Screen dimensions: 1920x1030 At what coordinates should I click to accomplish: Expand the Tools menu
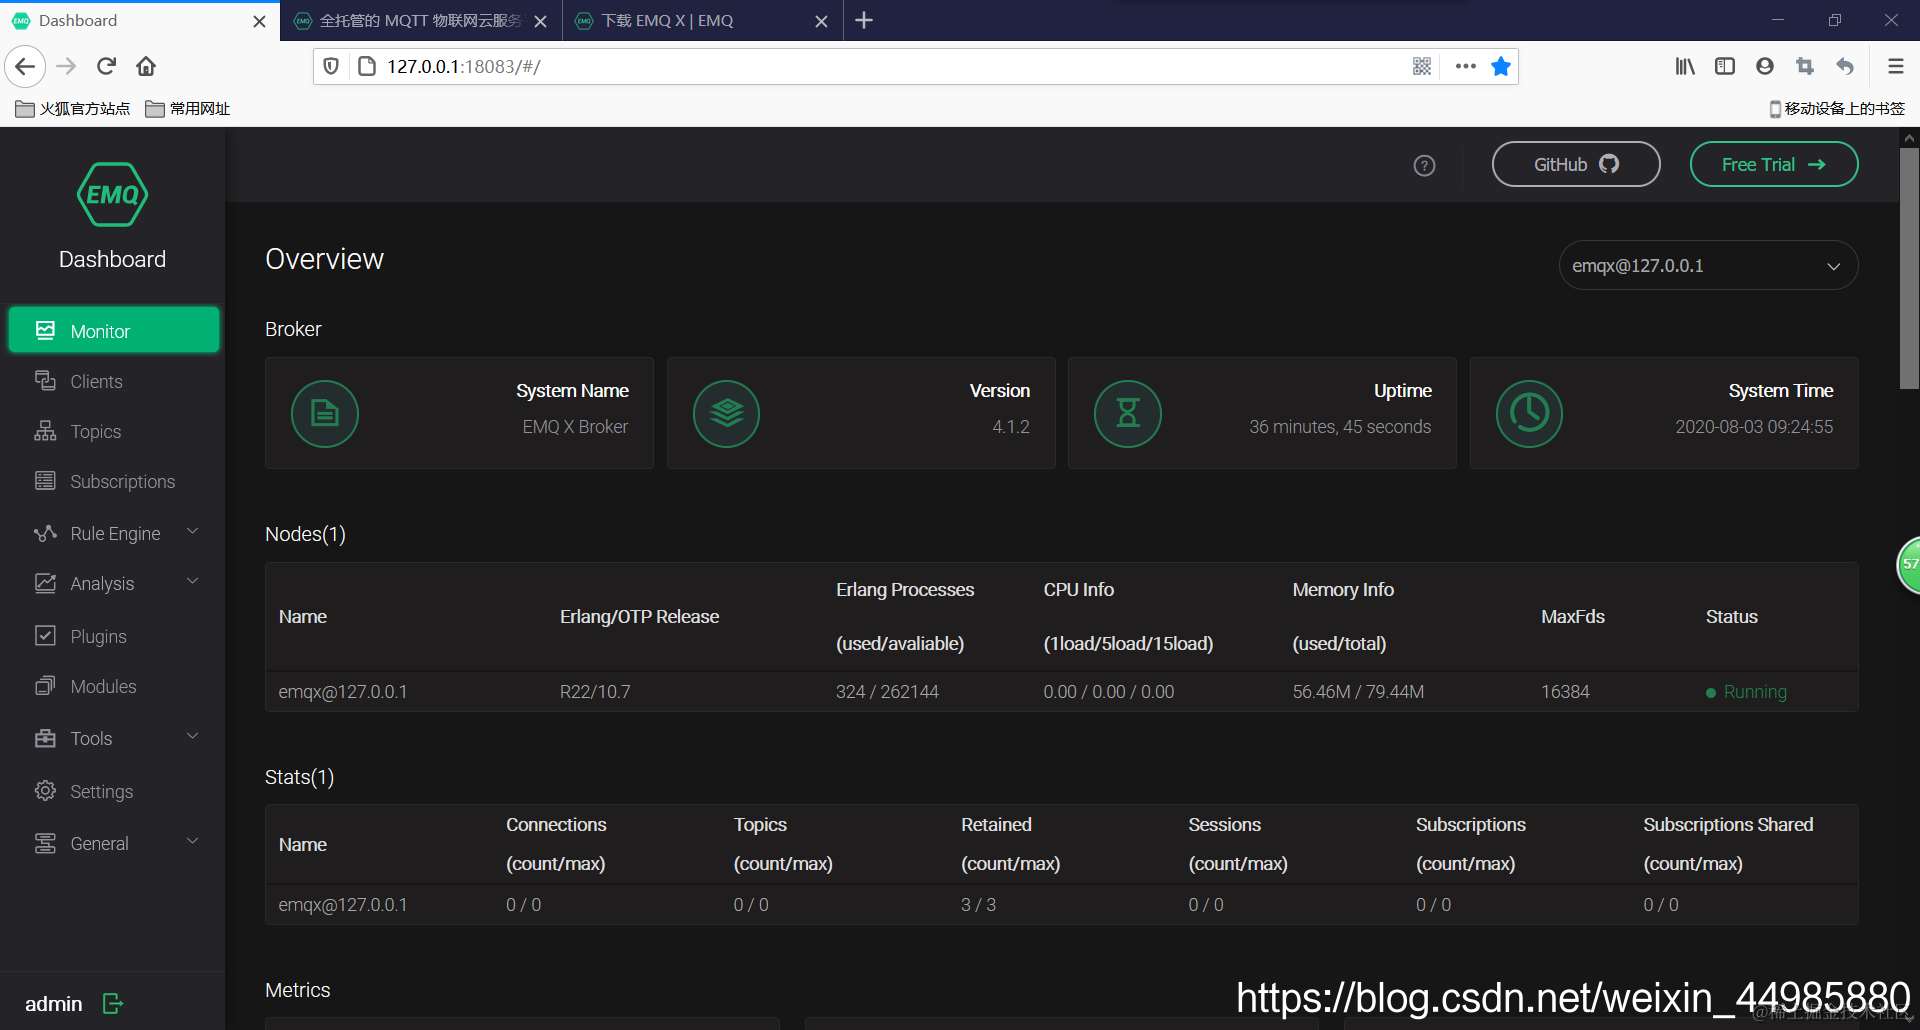coord(115,738)
